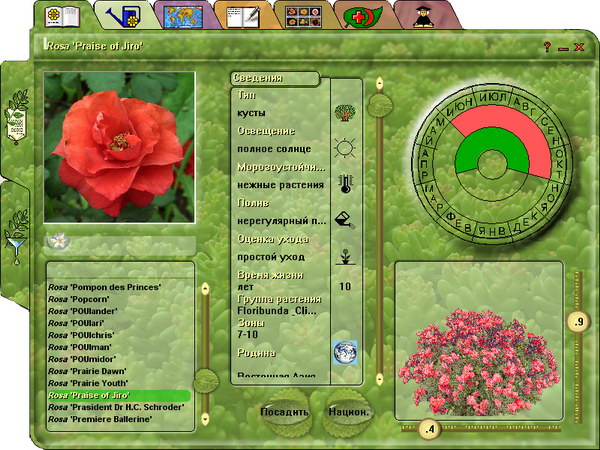The image size is (600, 450).
Task: Click the horizontal .4 slider knob
Action: coord(430,429)
